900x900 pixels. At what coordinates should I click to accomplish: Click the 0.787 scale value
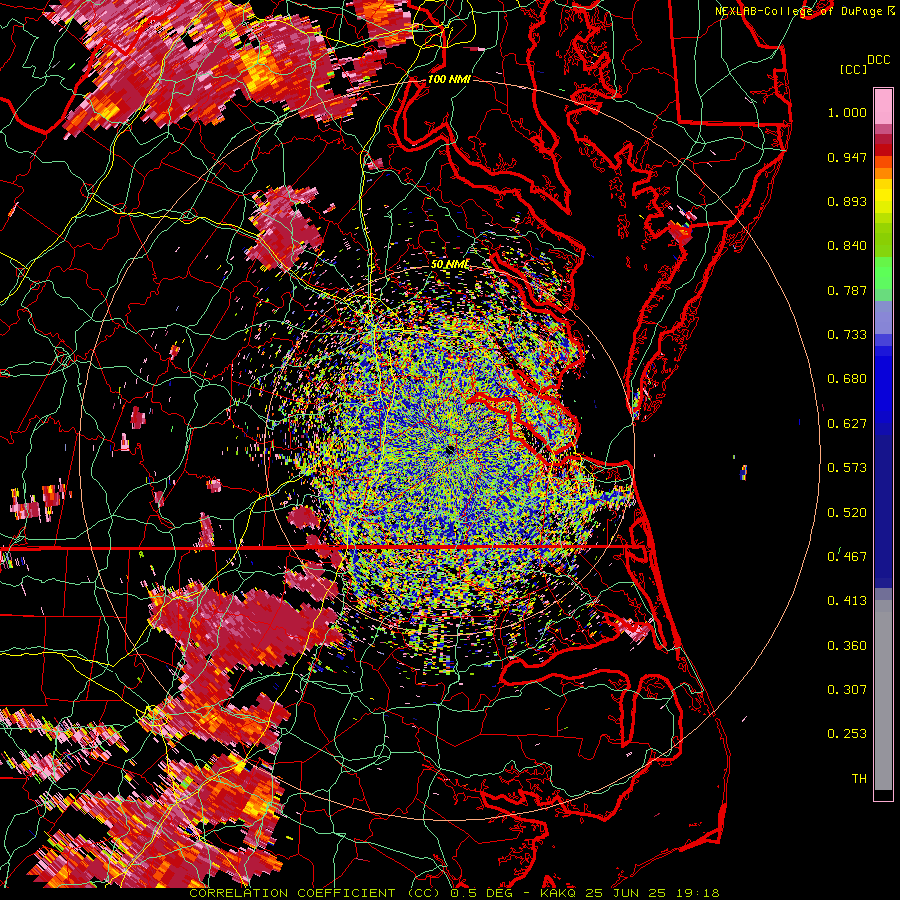coord(847,290)
